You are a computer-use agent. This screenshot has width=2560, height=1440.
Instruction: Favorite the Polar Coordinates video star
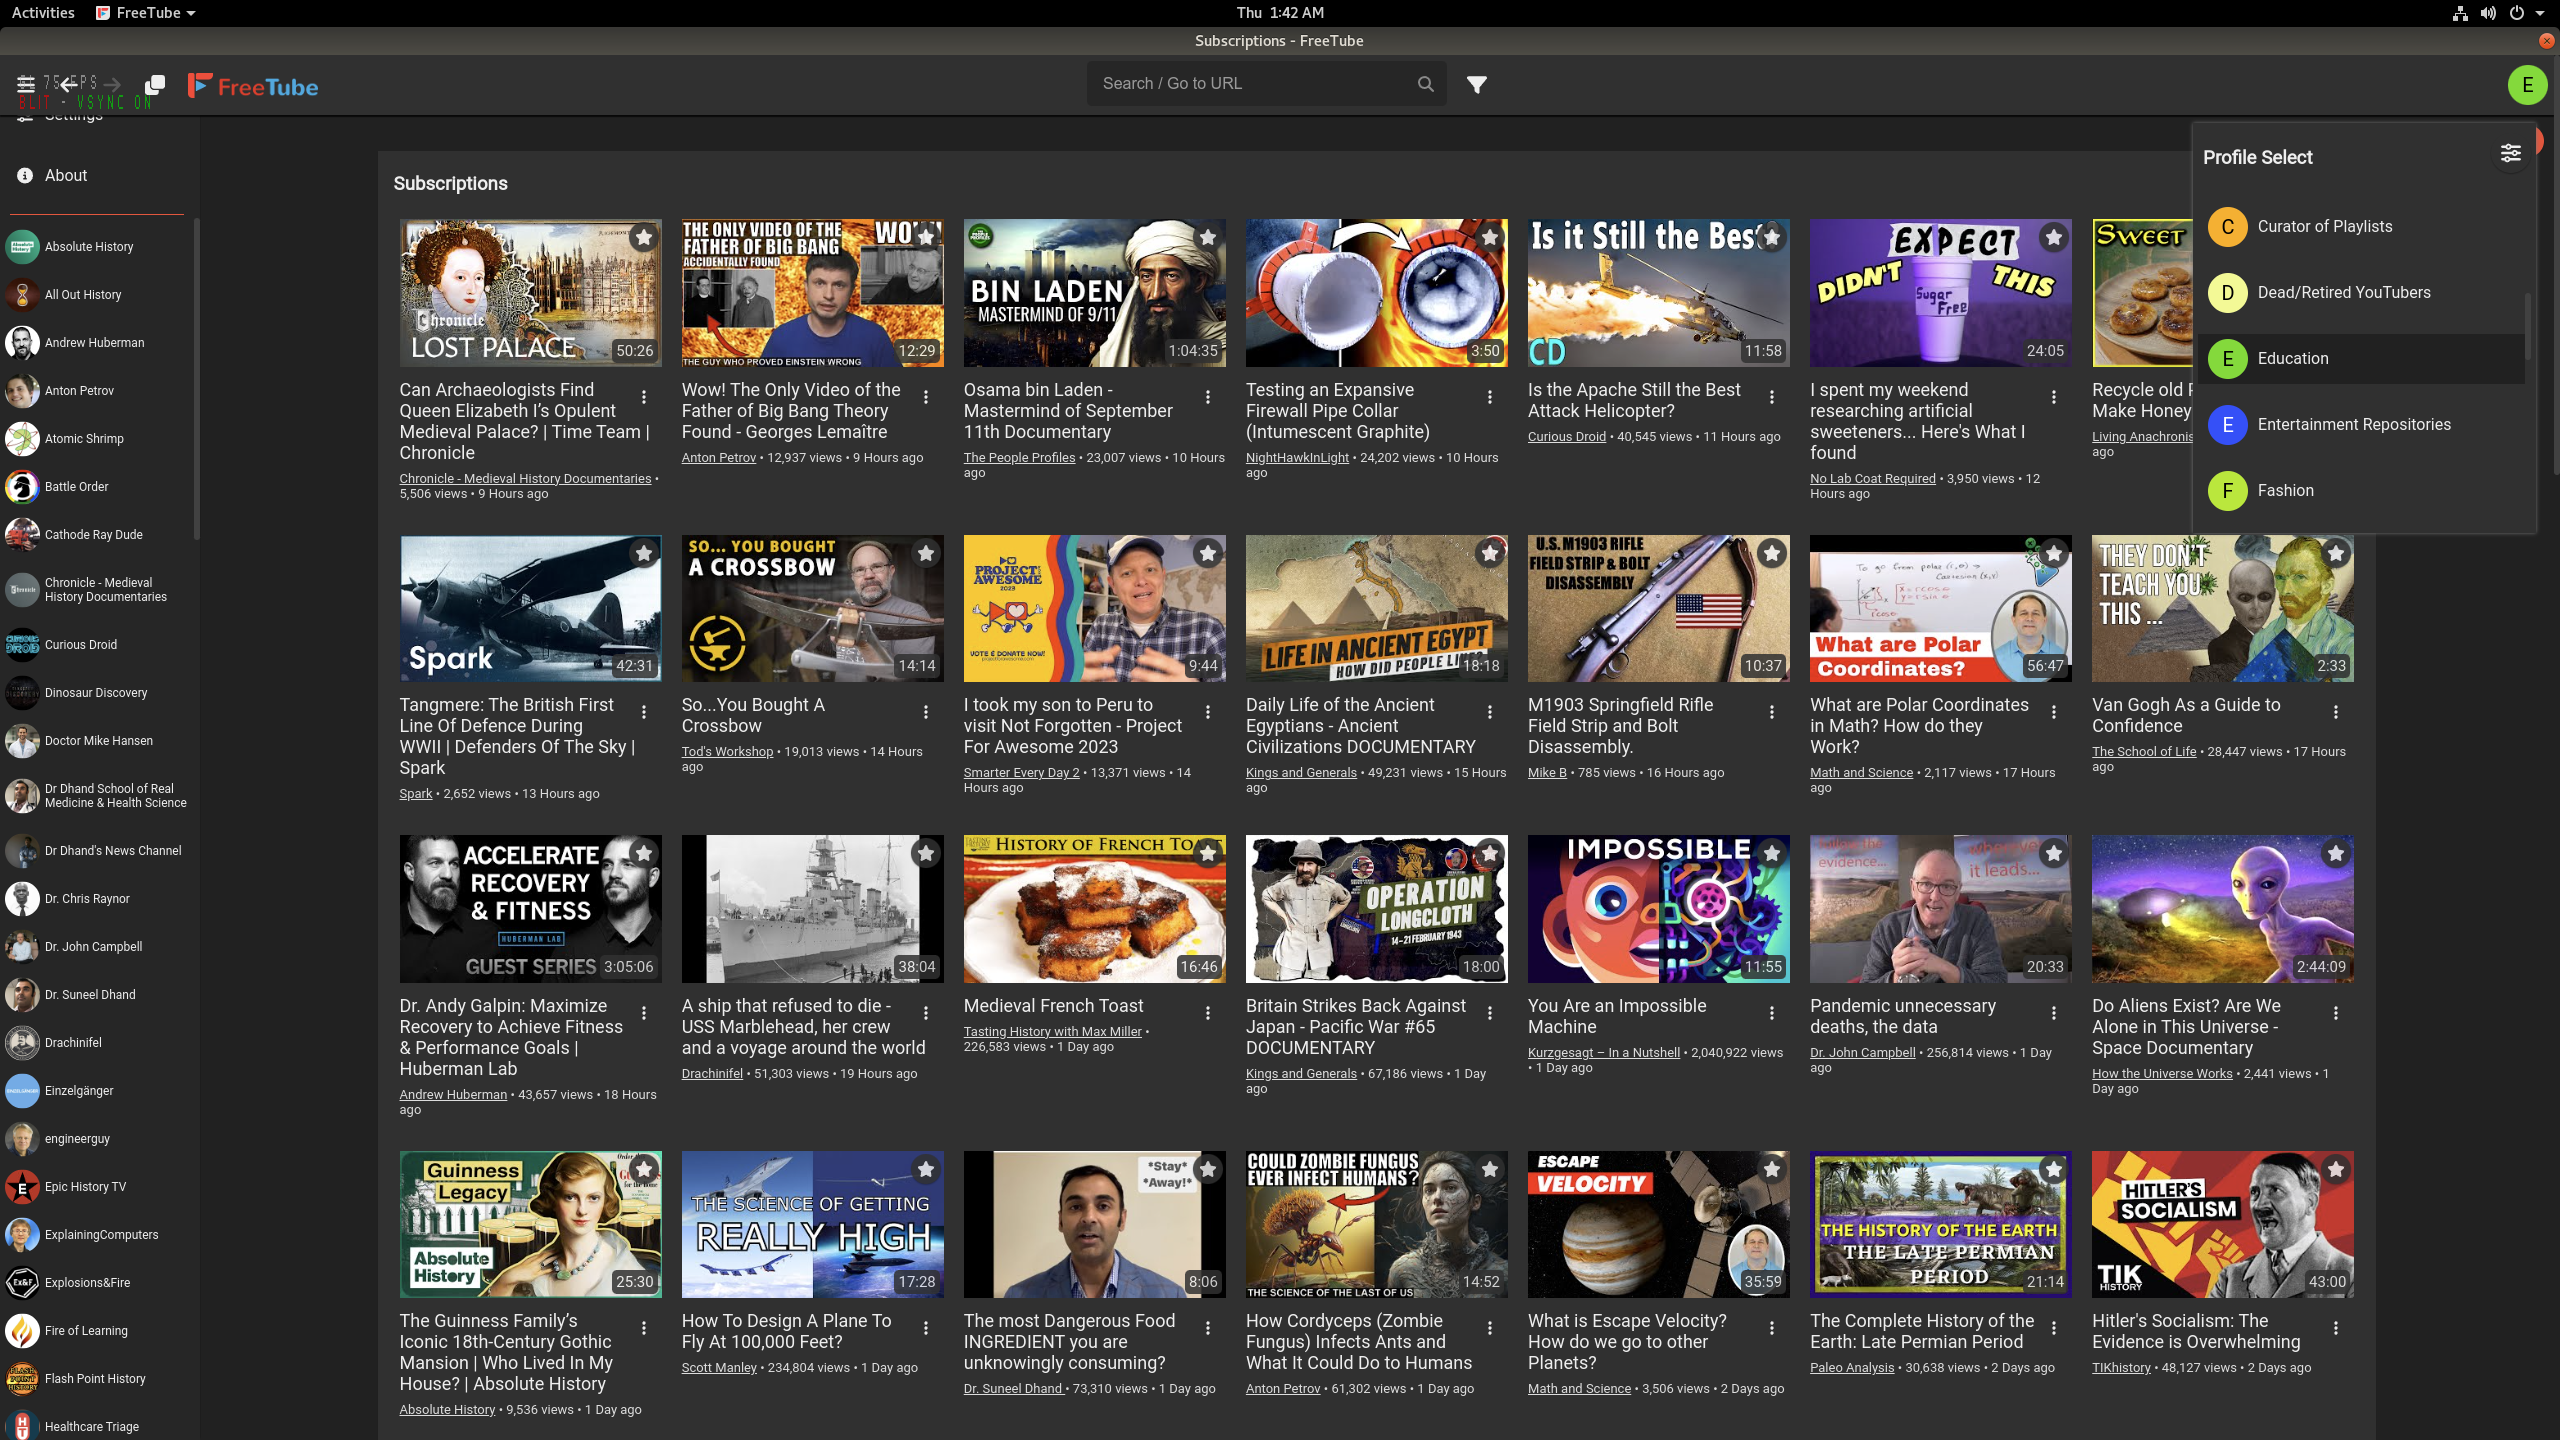click(2054, 553)
